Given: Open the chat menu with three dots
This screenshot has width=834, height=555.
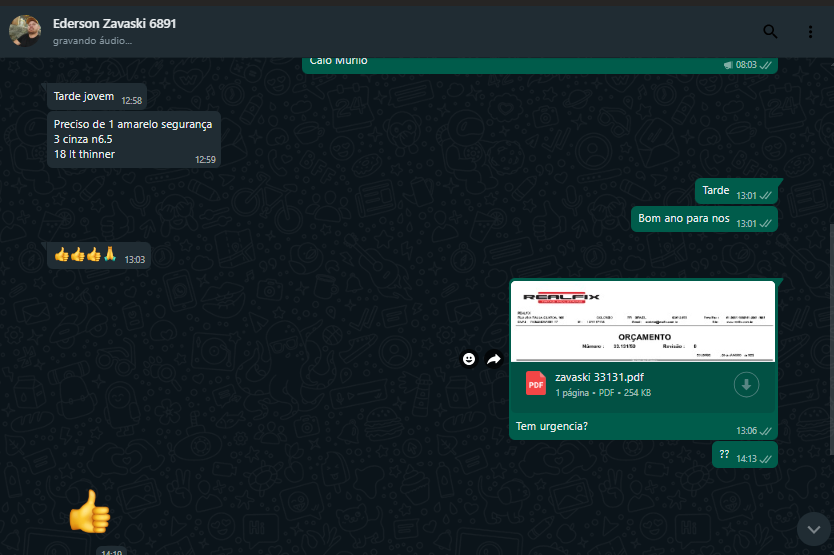Looking at the screenshot, I should (x=810, y=31).
